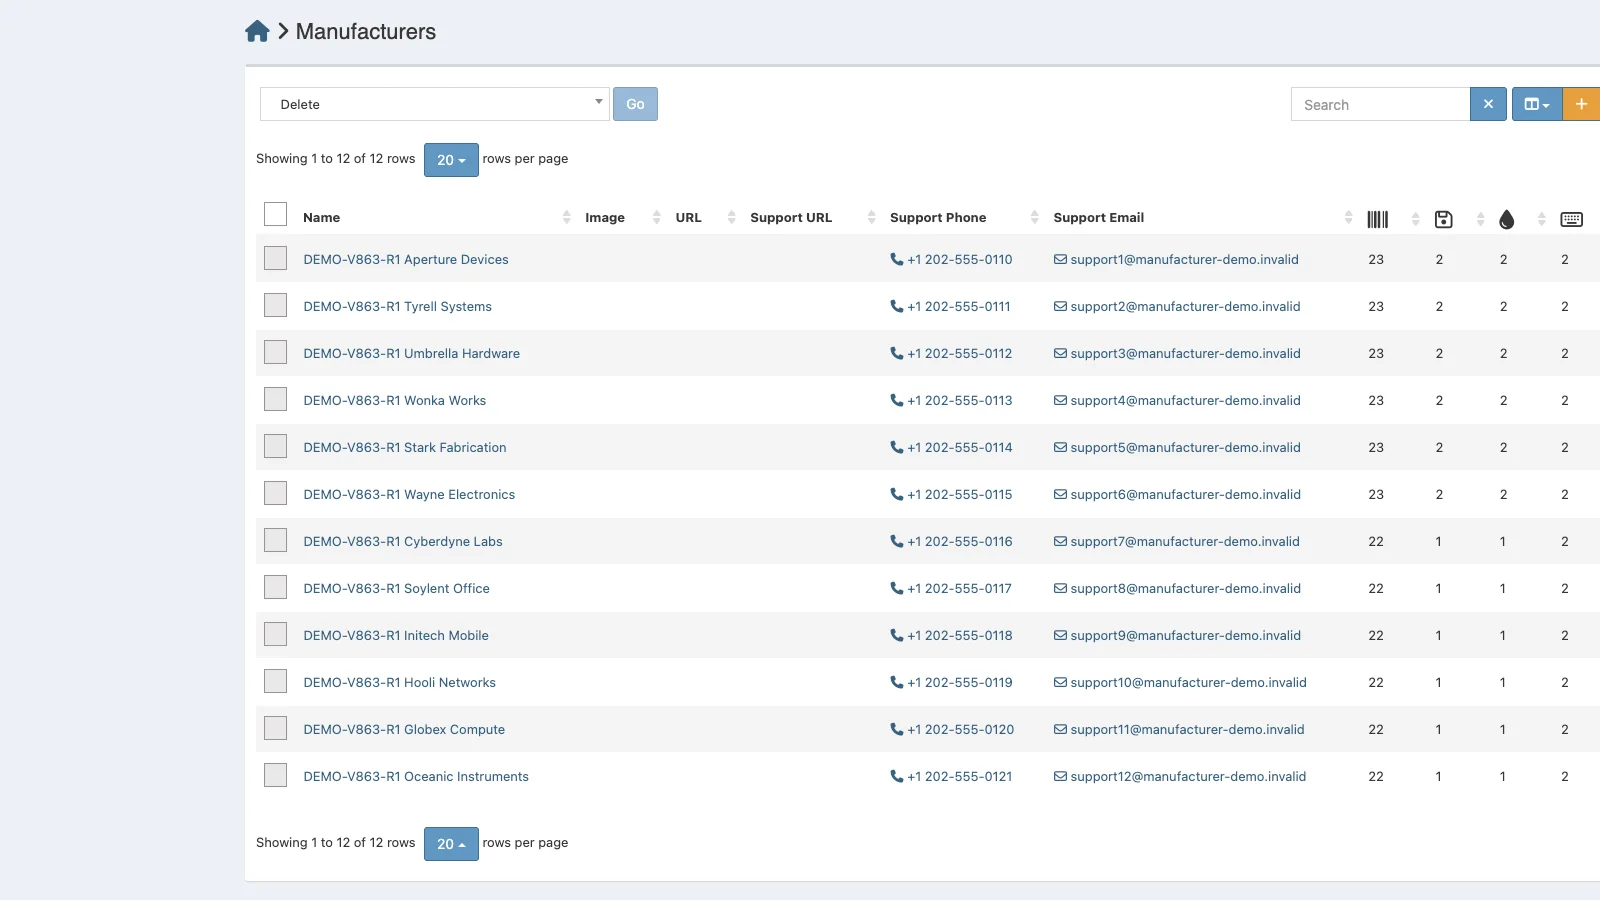Viewport: 1600px width, 900px height.
Task: Check the Initech Mobile row checkbox
Action: click(275, 634)
